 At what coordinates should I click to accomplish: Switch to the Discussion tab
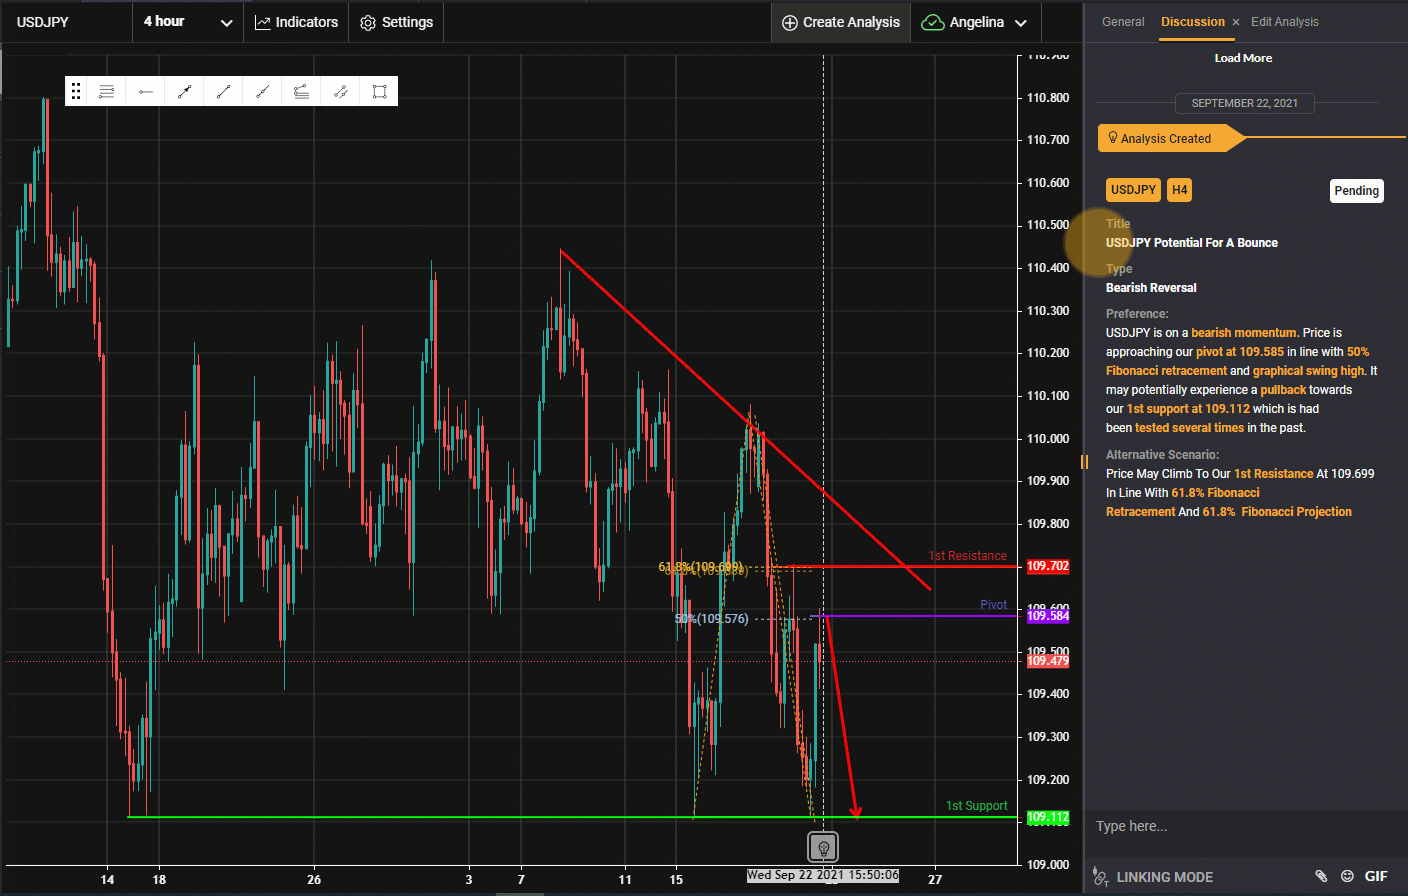click(x=1193, y=22)
